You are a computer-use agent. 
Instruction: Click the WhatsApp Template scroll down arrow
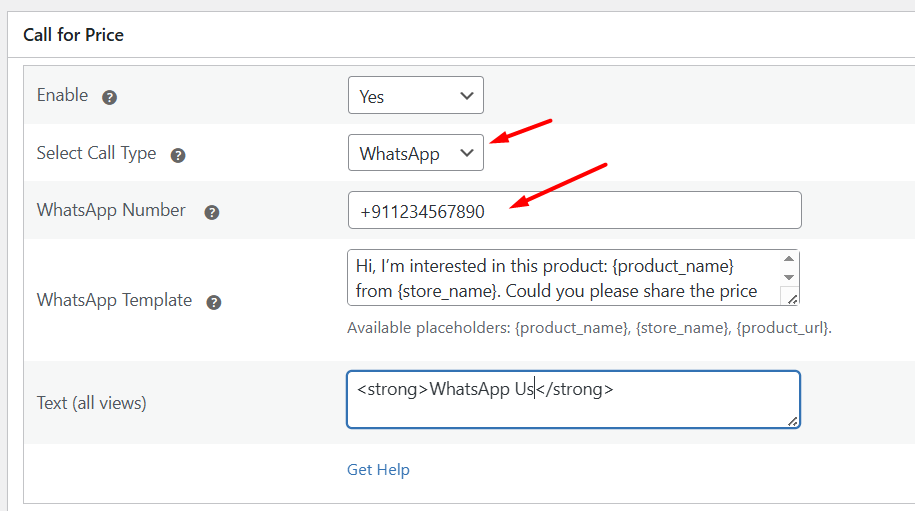pyautogui.click(x=789, y=276)
